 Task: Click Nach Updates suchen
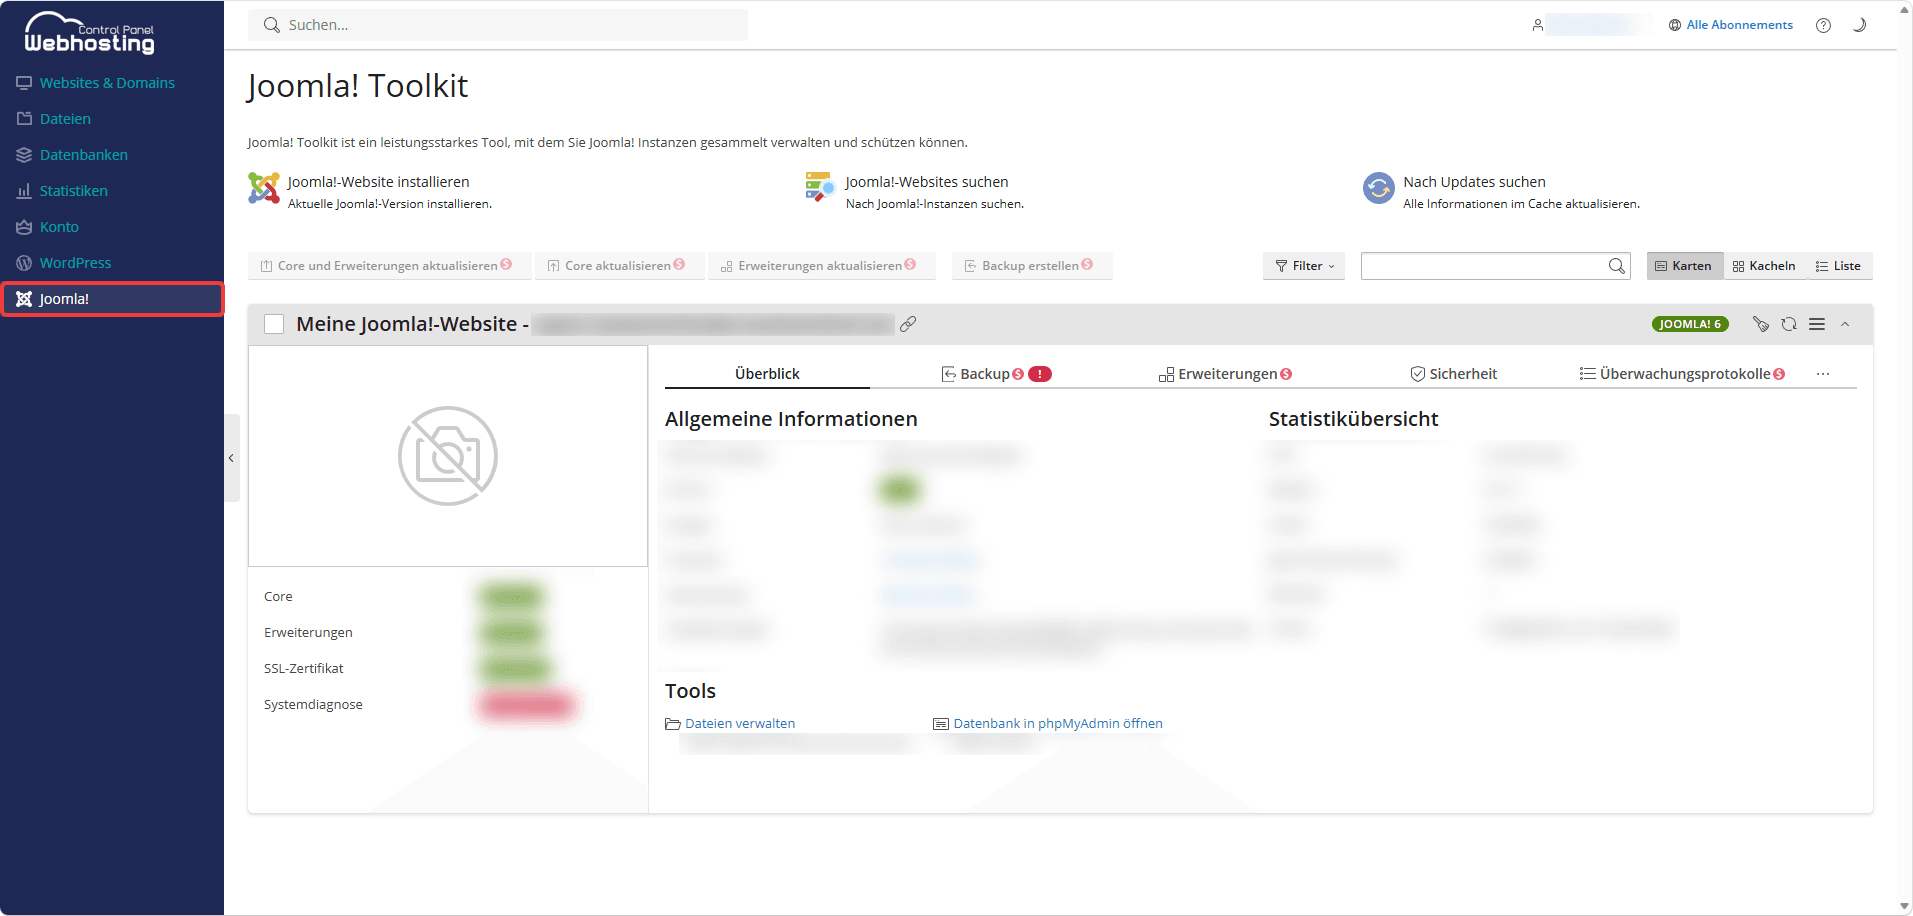click(x=1474, y=182)
